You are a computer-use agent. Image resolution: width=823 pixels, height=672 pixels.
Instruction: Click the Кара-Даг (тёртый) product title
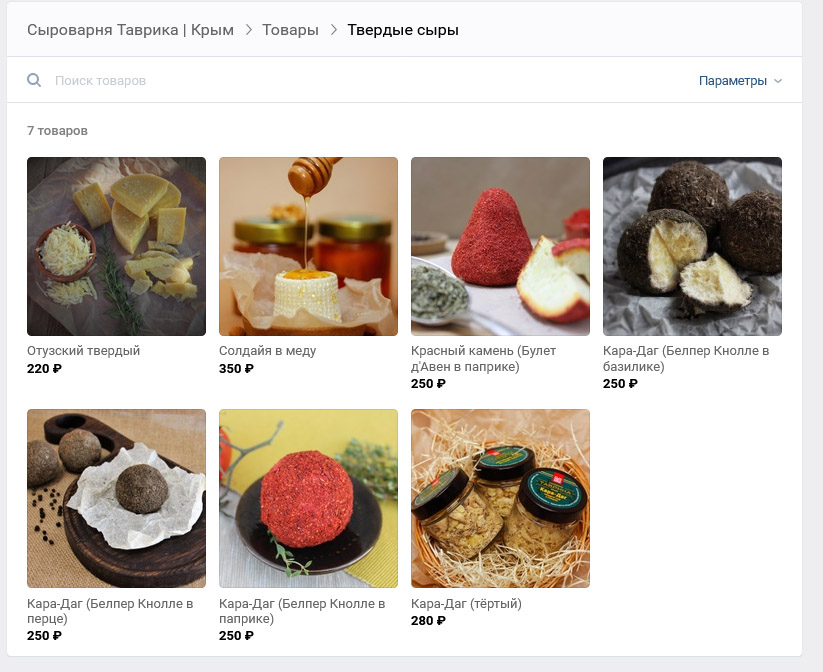click(466, 604)
